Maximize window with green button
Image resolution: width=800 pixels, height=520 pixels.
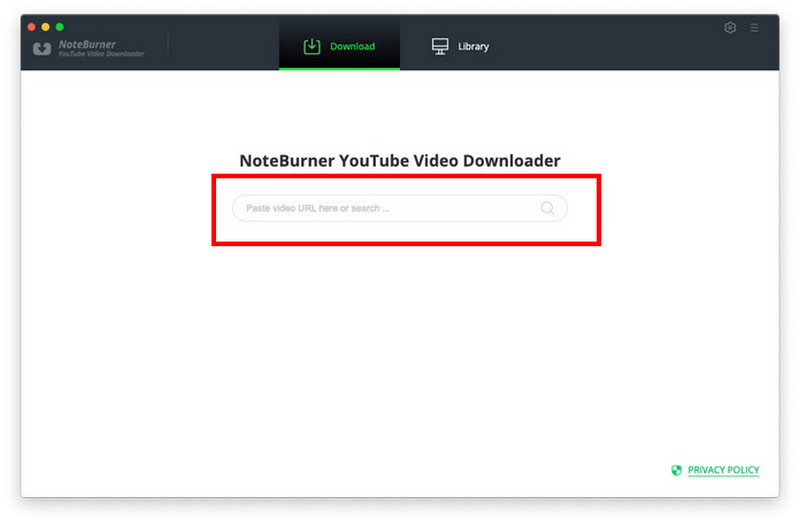[60, 27]
